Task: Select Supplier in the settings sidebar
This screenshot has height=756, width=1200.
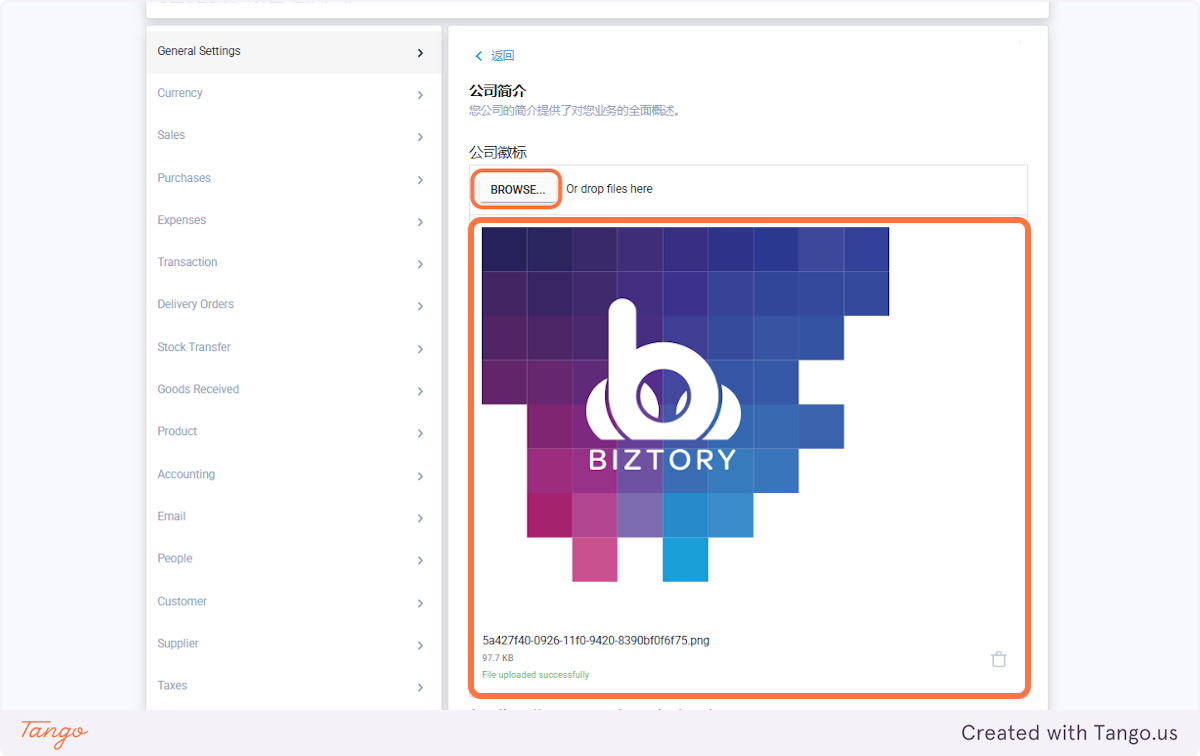Action: (x=293, y=643)
